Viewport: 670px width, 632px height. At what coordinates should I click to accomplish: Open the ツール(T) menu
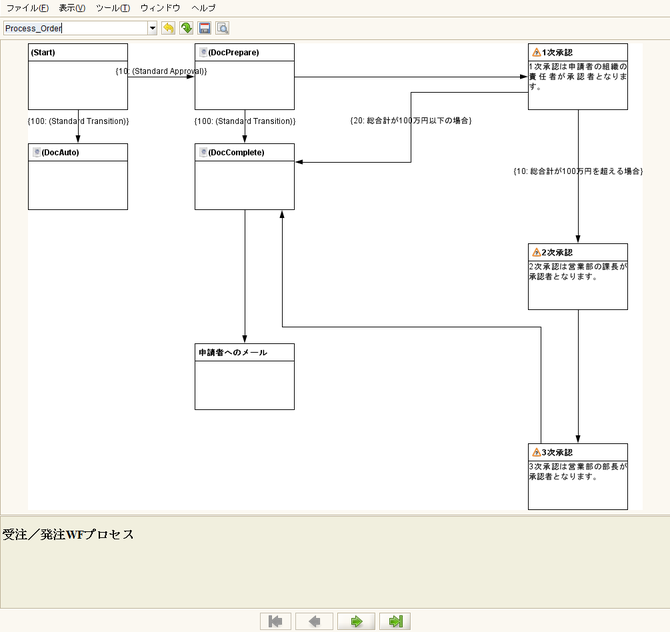point(113,8)
